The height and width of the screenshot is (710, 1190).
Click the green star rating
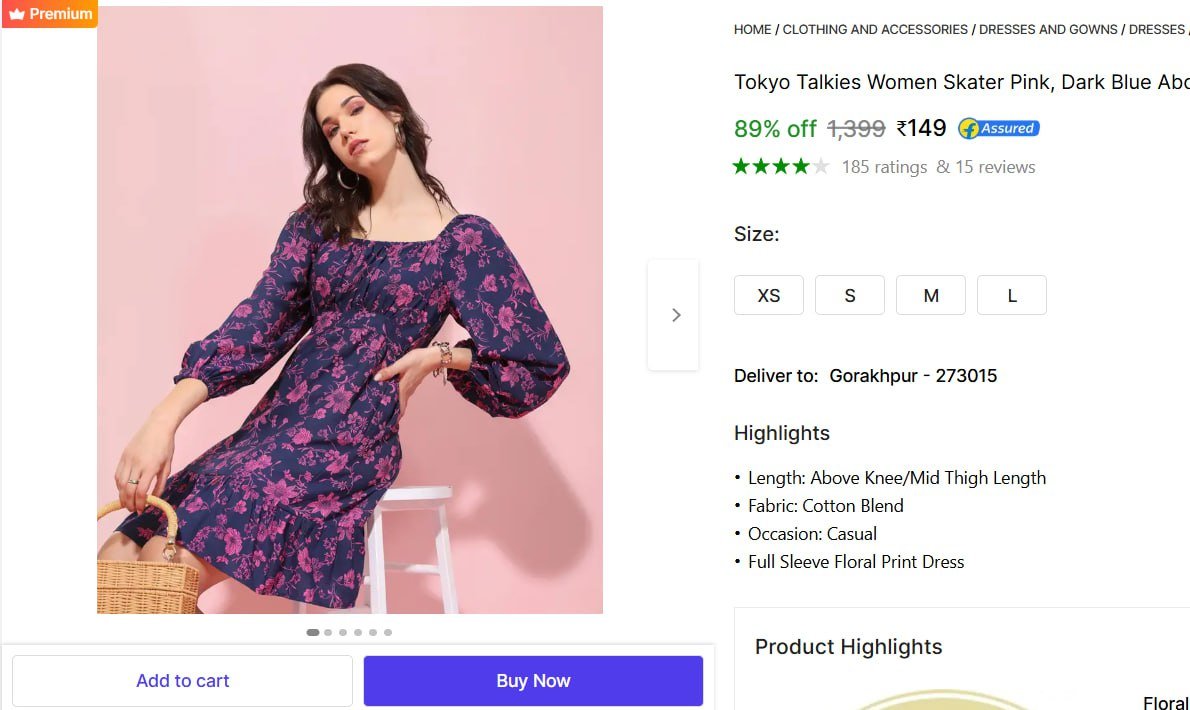coord(780,167)
